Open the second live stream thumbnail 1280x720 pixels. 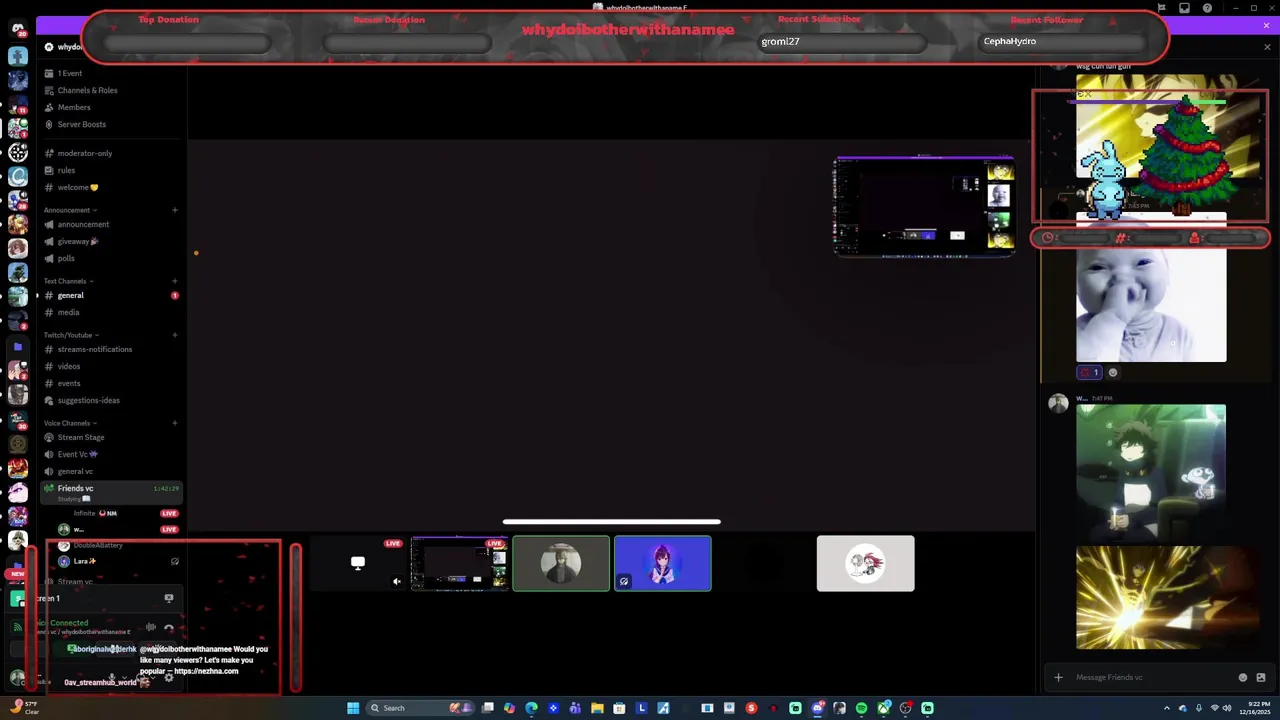(x=459, y=564)
